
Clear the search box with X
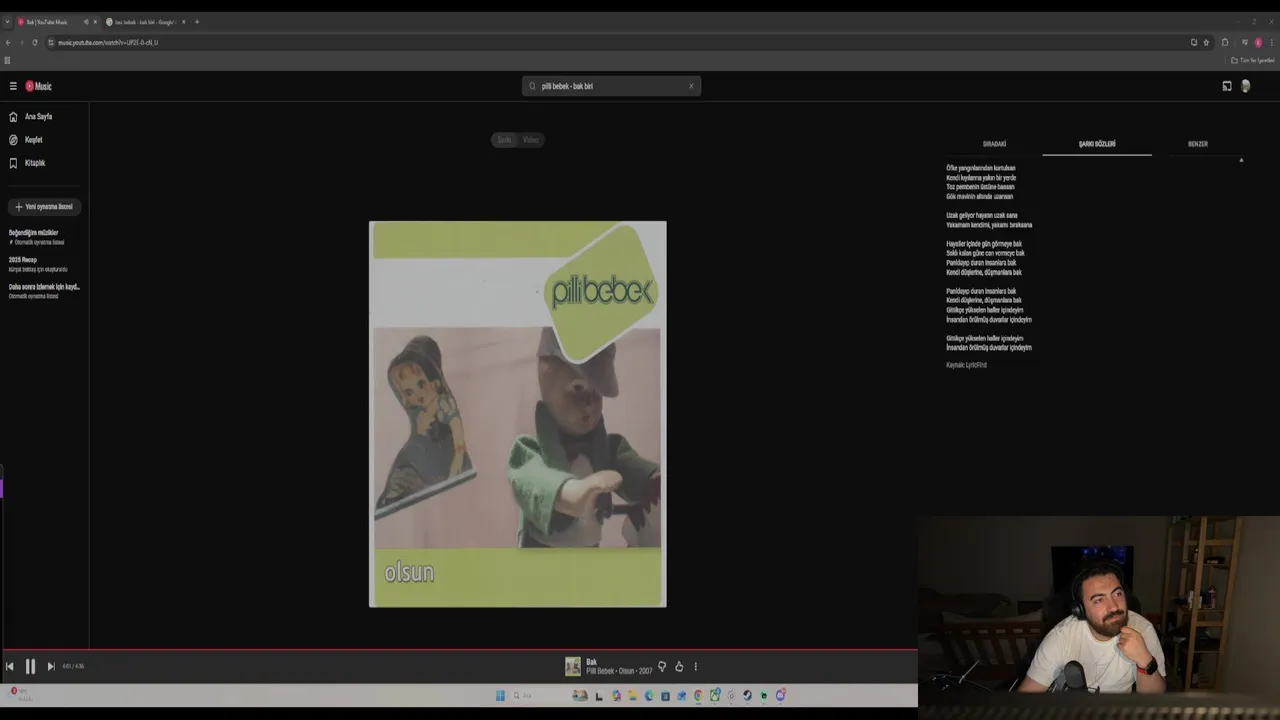pyautogui.click(x=690, y=86)
